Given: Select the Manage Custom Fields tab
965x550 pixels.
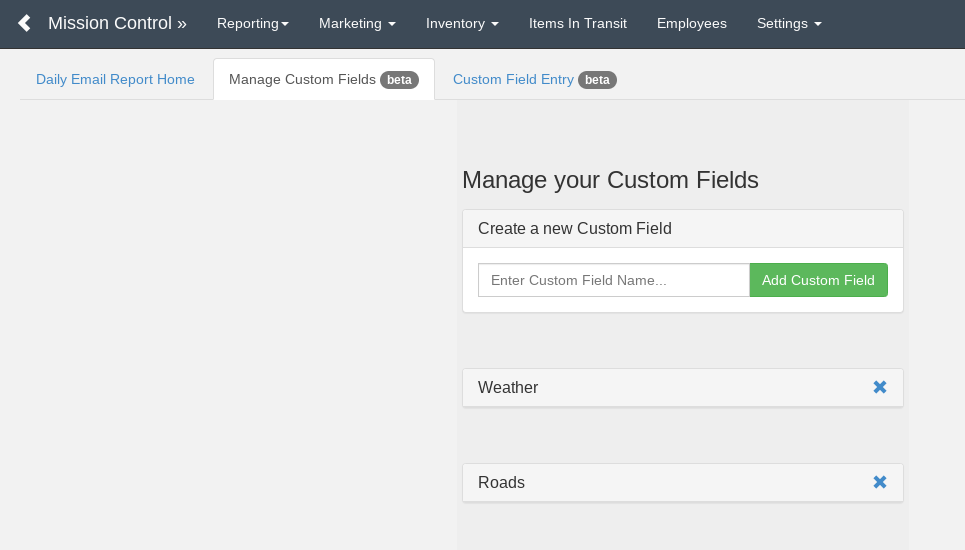Looking at the screenshot, I should (x=324, y=79).
